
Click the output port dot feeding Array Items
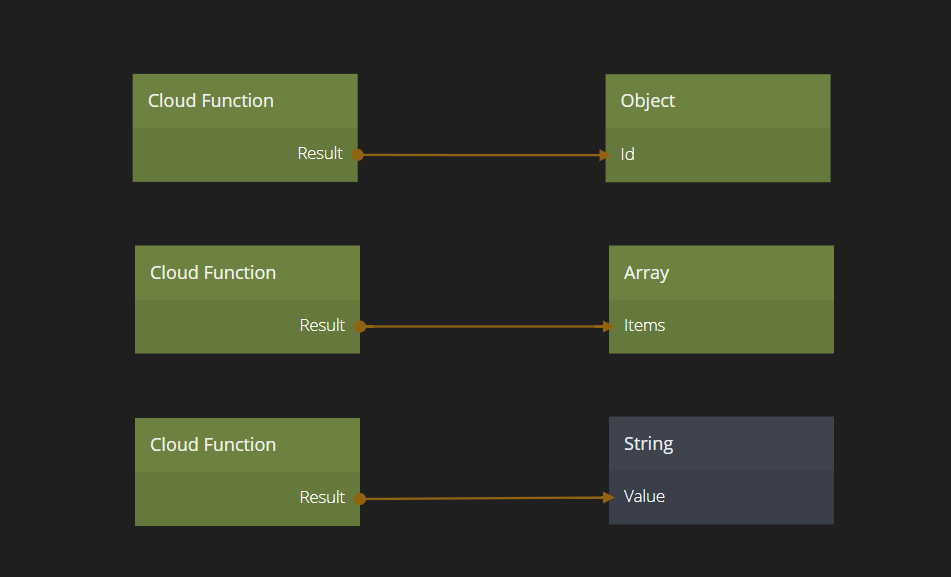point(360,326)
